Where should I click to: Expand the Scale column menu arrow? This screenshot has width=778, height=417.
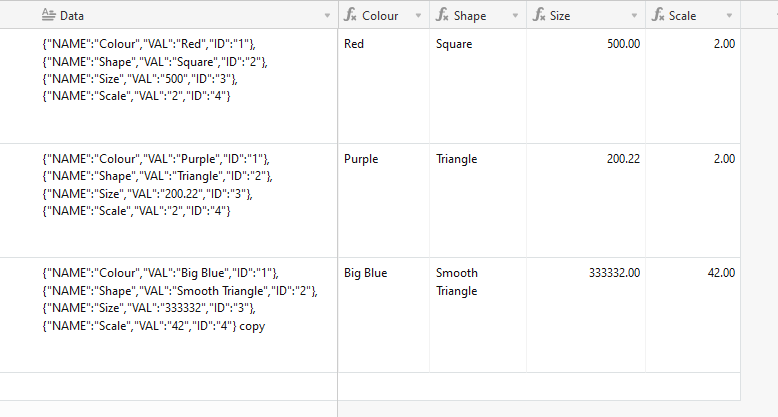(x=729, y=16)
